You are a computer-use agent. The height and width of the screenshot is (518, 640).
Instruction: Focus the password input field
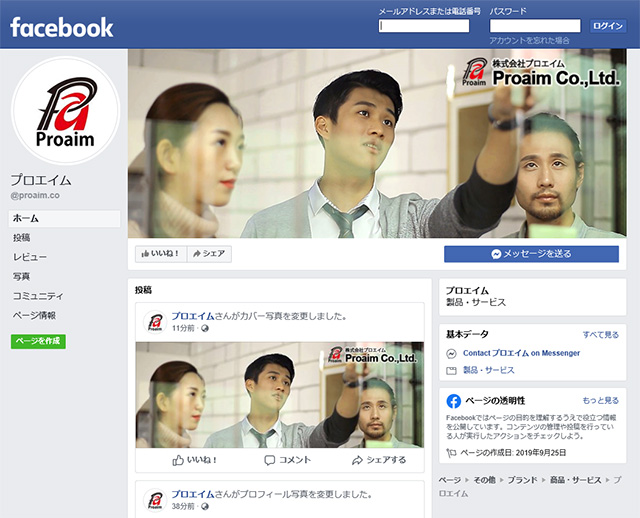coord(535,26)
